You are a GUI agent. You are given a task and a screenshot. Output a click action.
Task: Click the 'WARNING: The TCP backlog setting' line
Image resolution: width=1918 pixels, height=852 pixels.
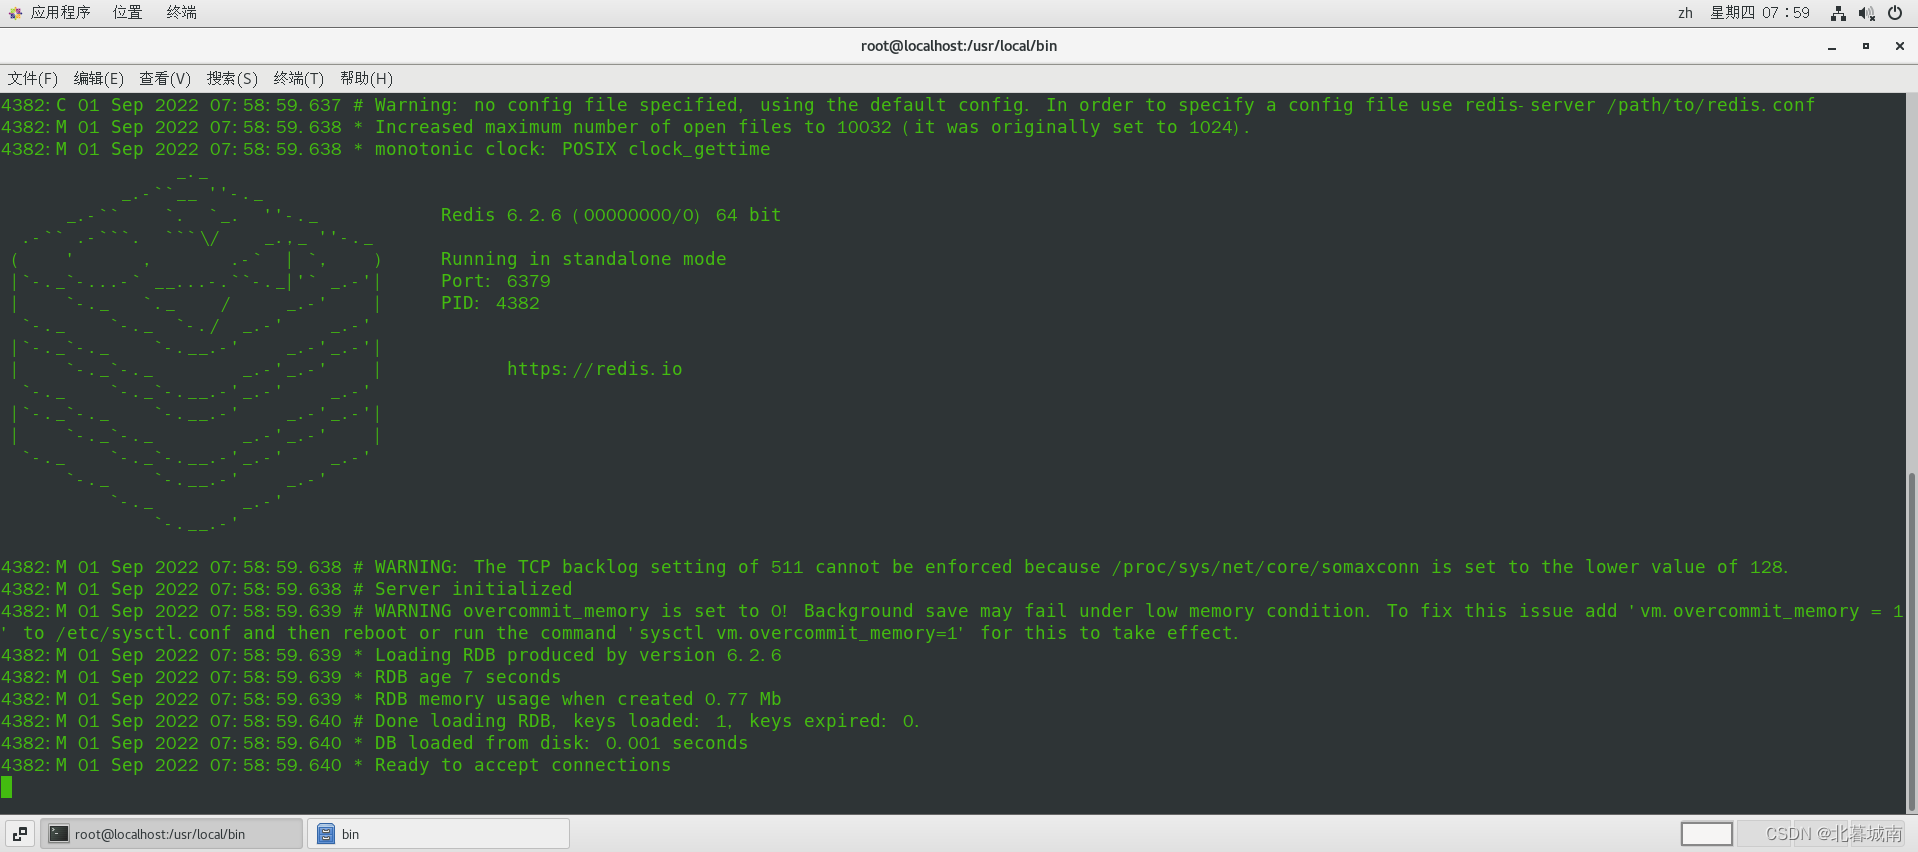(x=894, y=567)
